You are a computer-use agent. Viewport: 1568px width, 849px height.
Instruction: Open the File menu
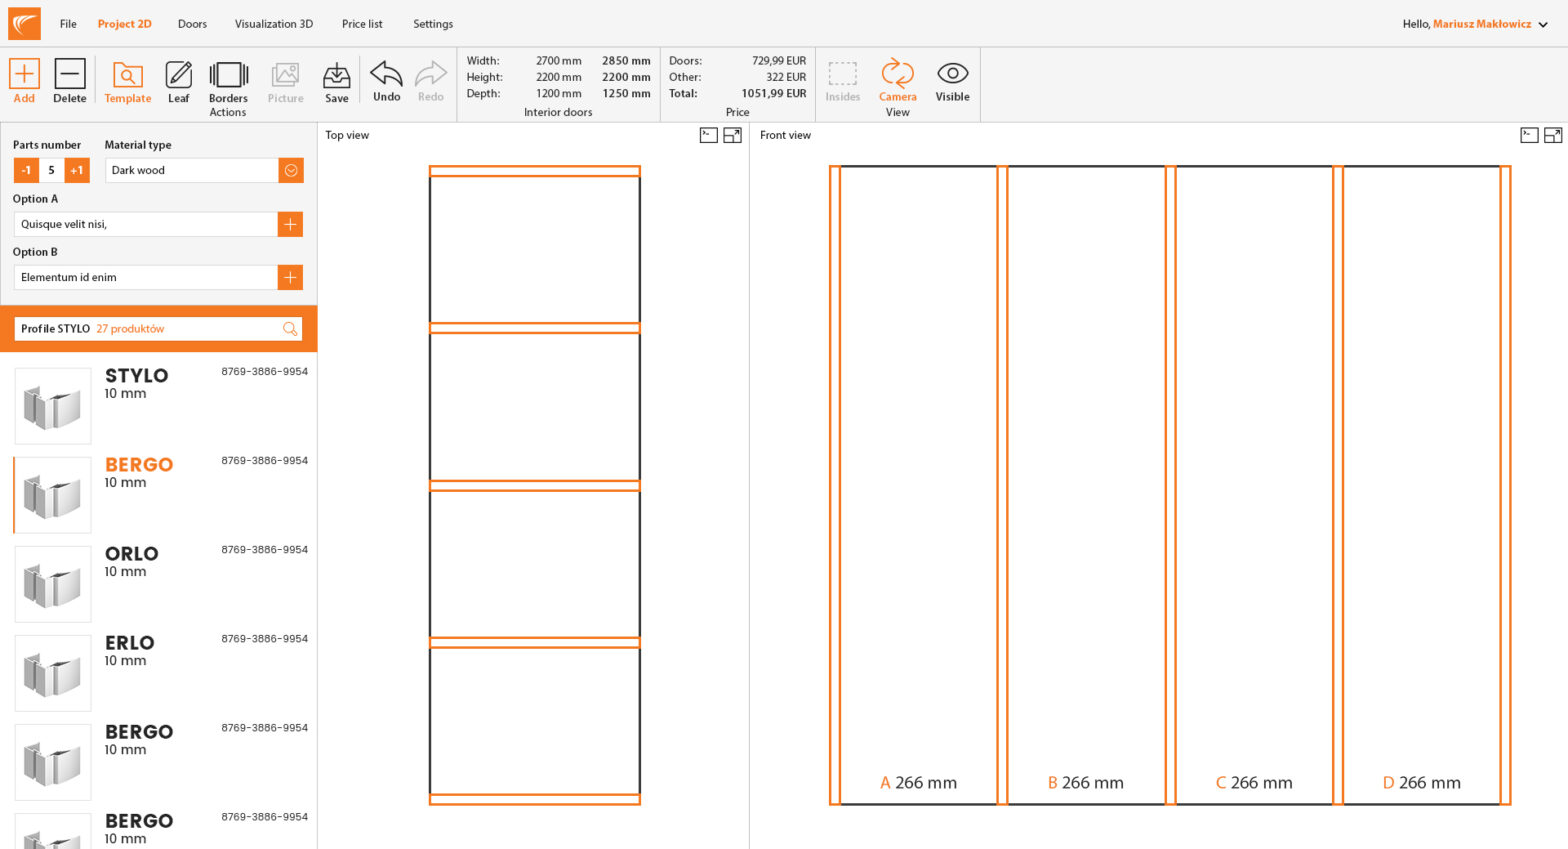68,24
